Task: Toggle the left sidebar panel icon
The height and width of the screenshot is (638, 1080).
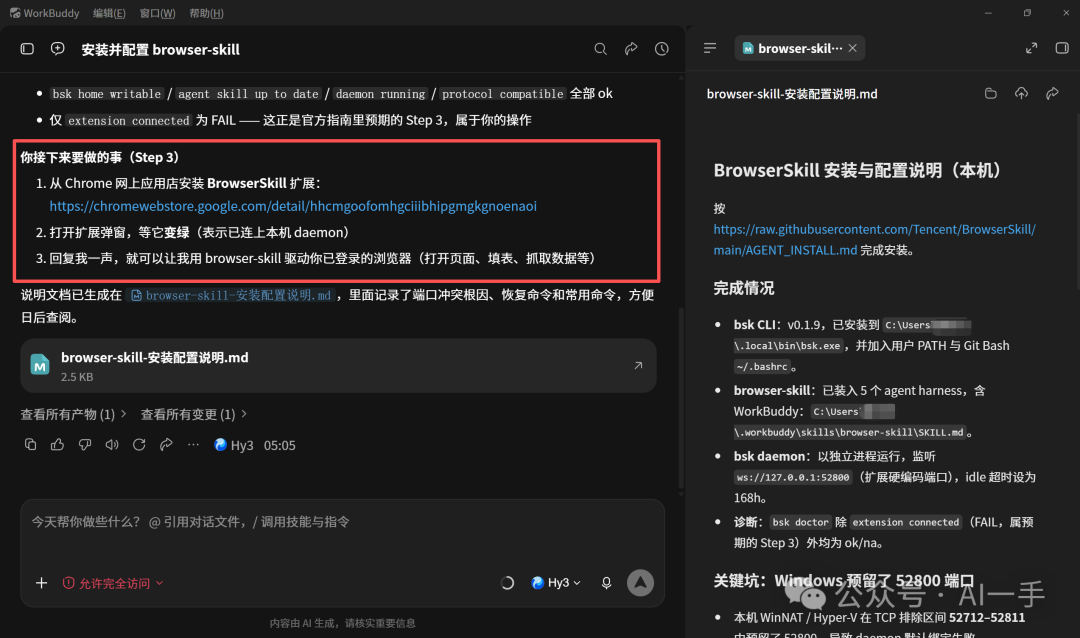Action: point(27,49)
